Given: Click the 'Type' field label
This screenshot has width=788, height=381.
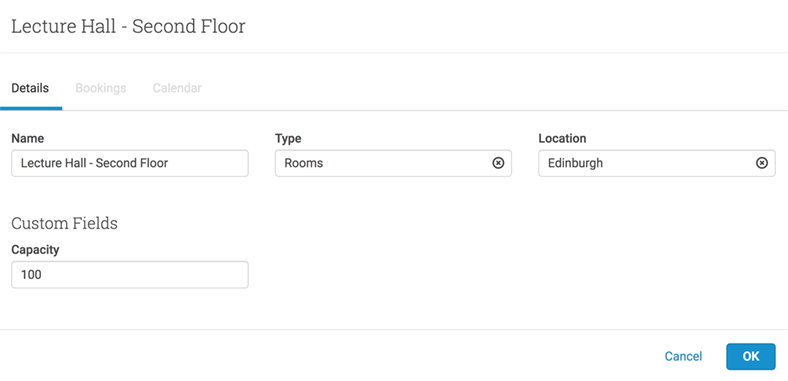Looking at the screenshot, I should coord(288,138).
